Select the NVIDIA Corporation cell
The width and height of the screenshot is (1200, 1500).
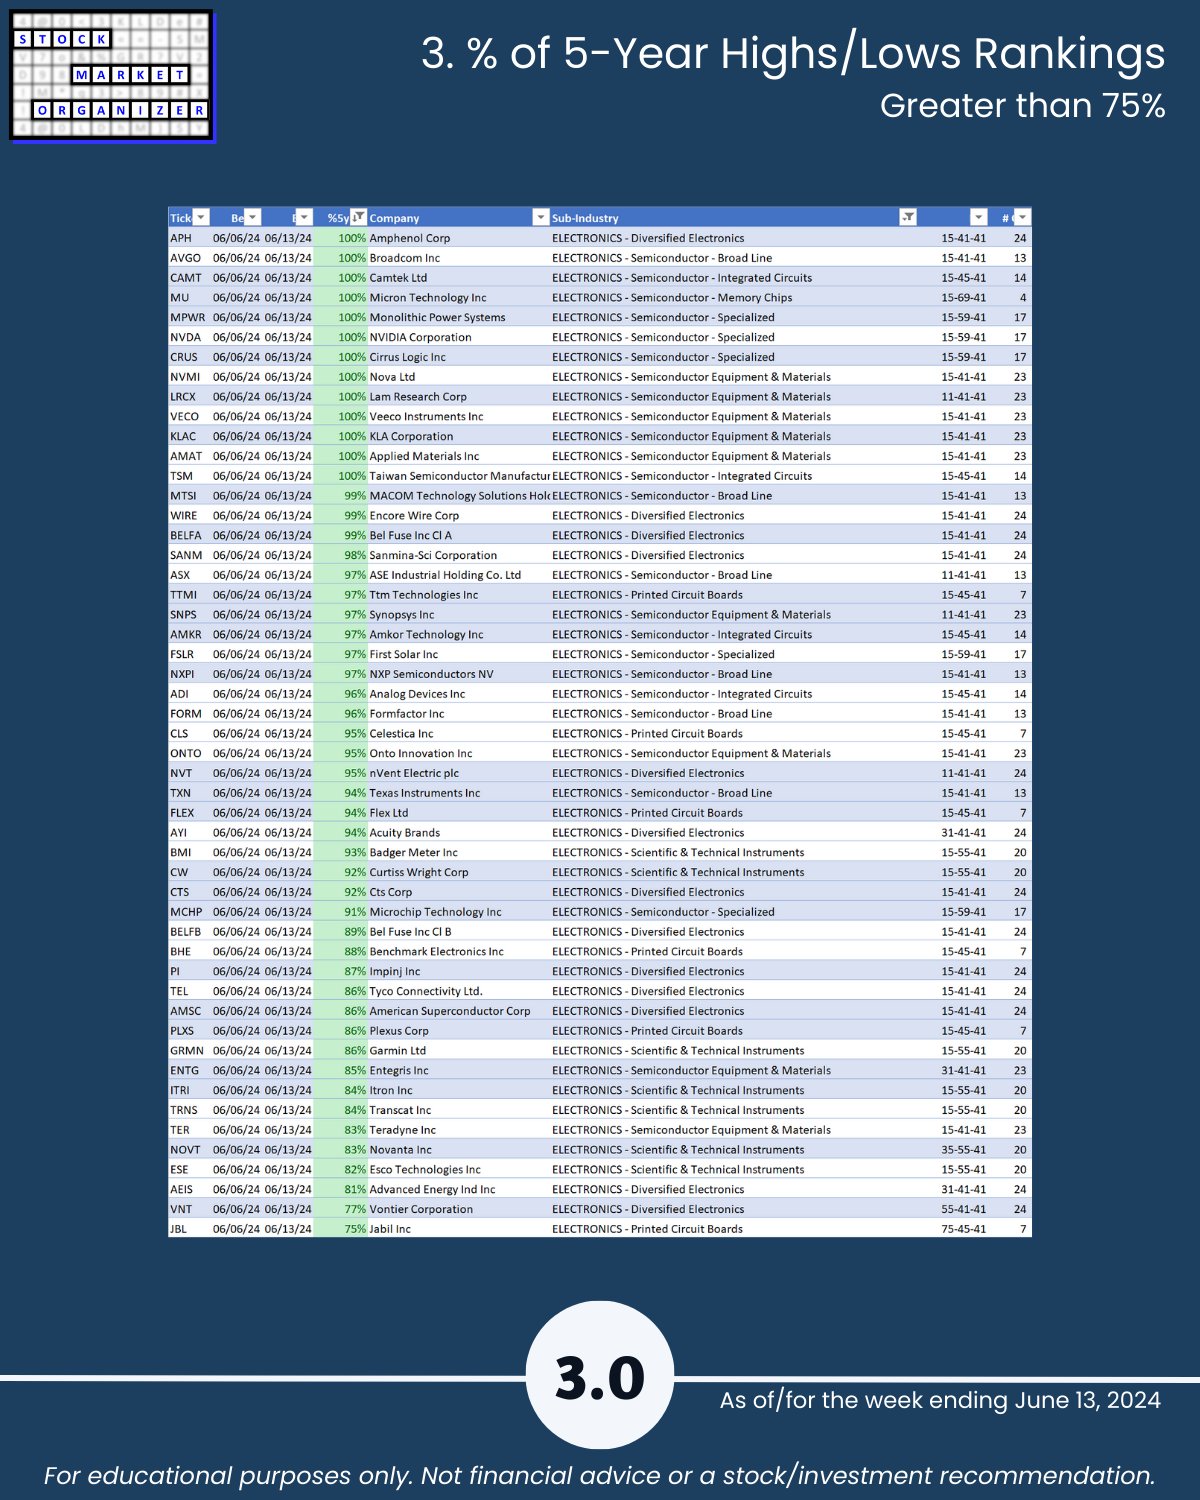tap(420, 337)
